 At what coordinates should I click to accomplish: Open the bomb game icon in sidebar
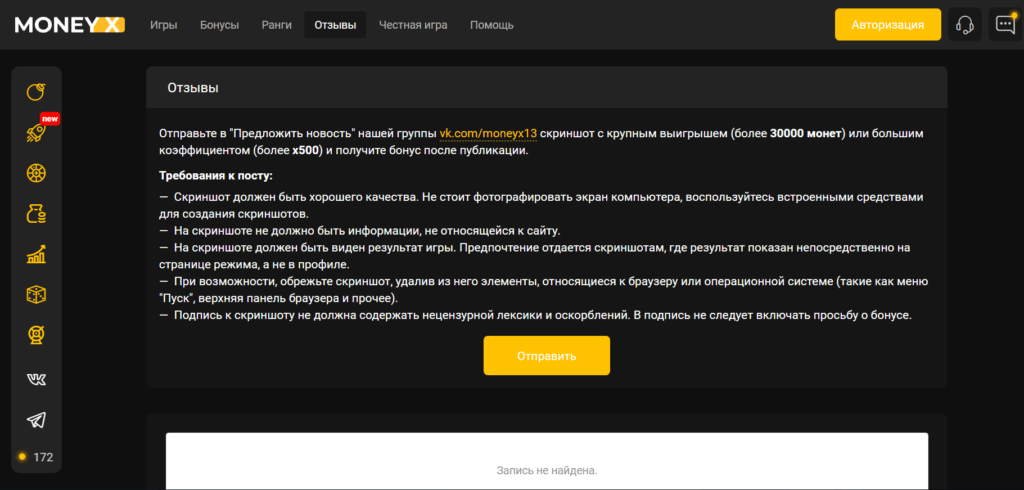point(37,92)
